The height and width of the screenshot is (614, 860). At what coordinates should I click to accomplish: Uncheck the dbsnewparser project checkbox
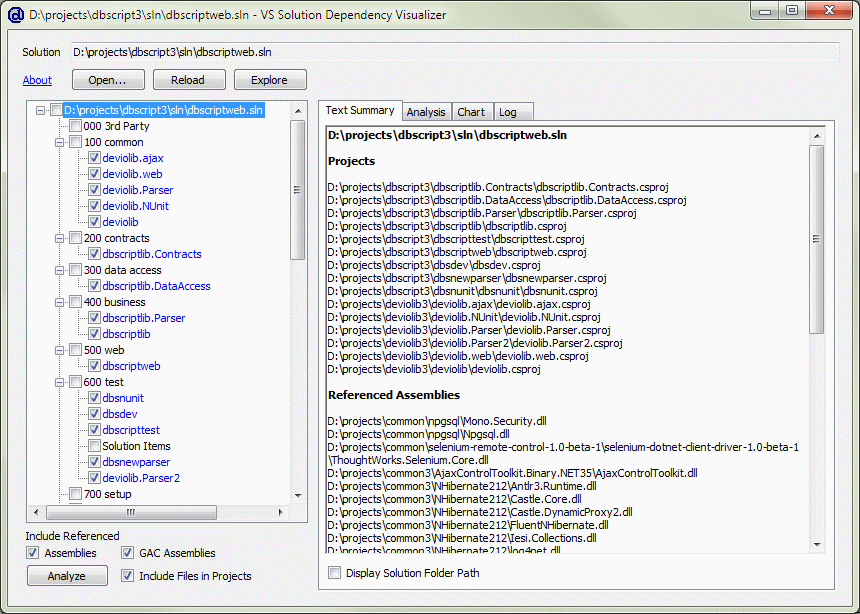pos(94,462)
